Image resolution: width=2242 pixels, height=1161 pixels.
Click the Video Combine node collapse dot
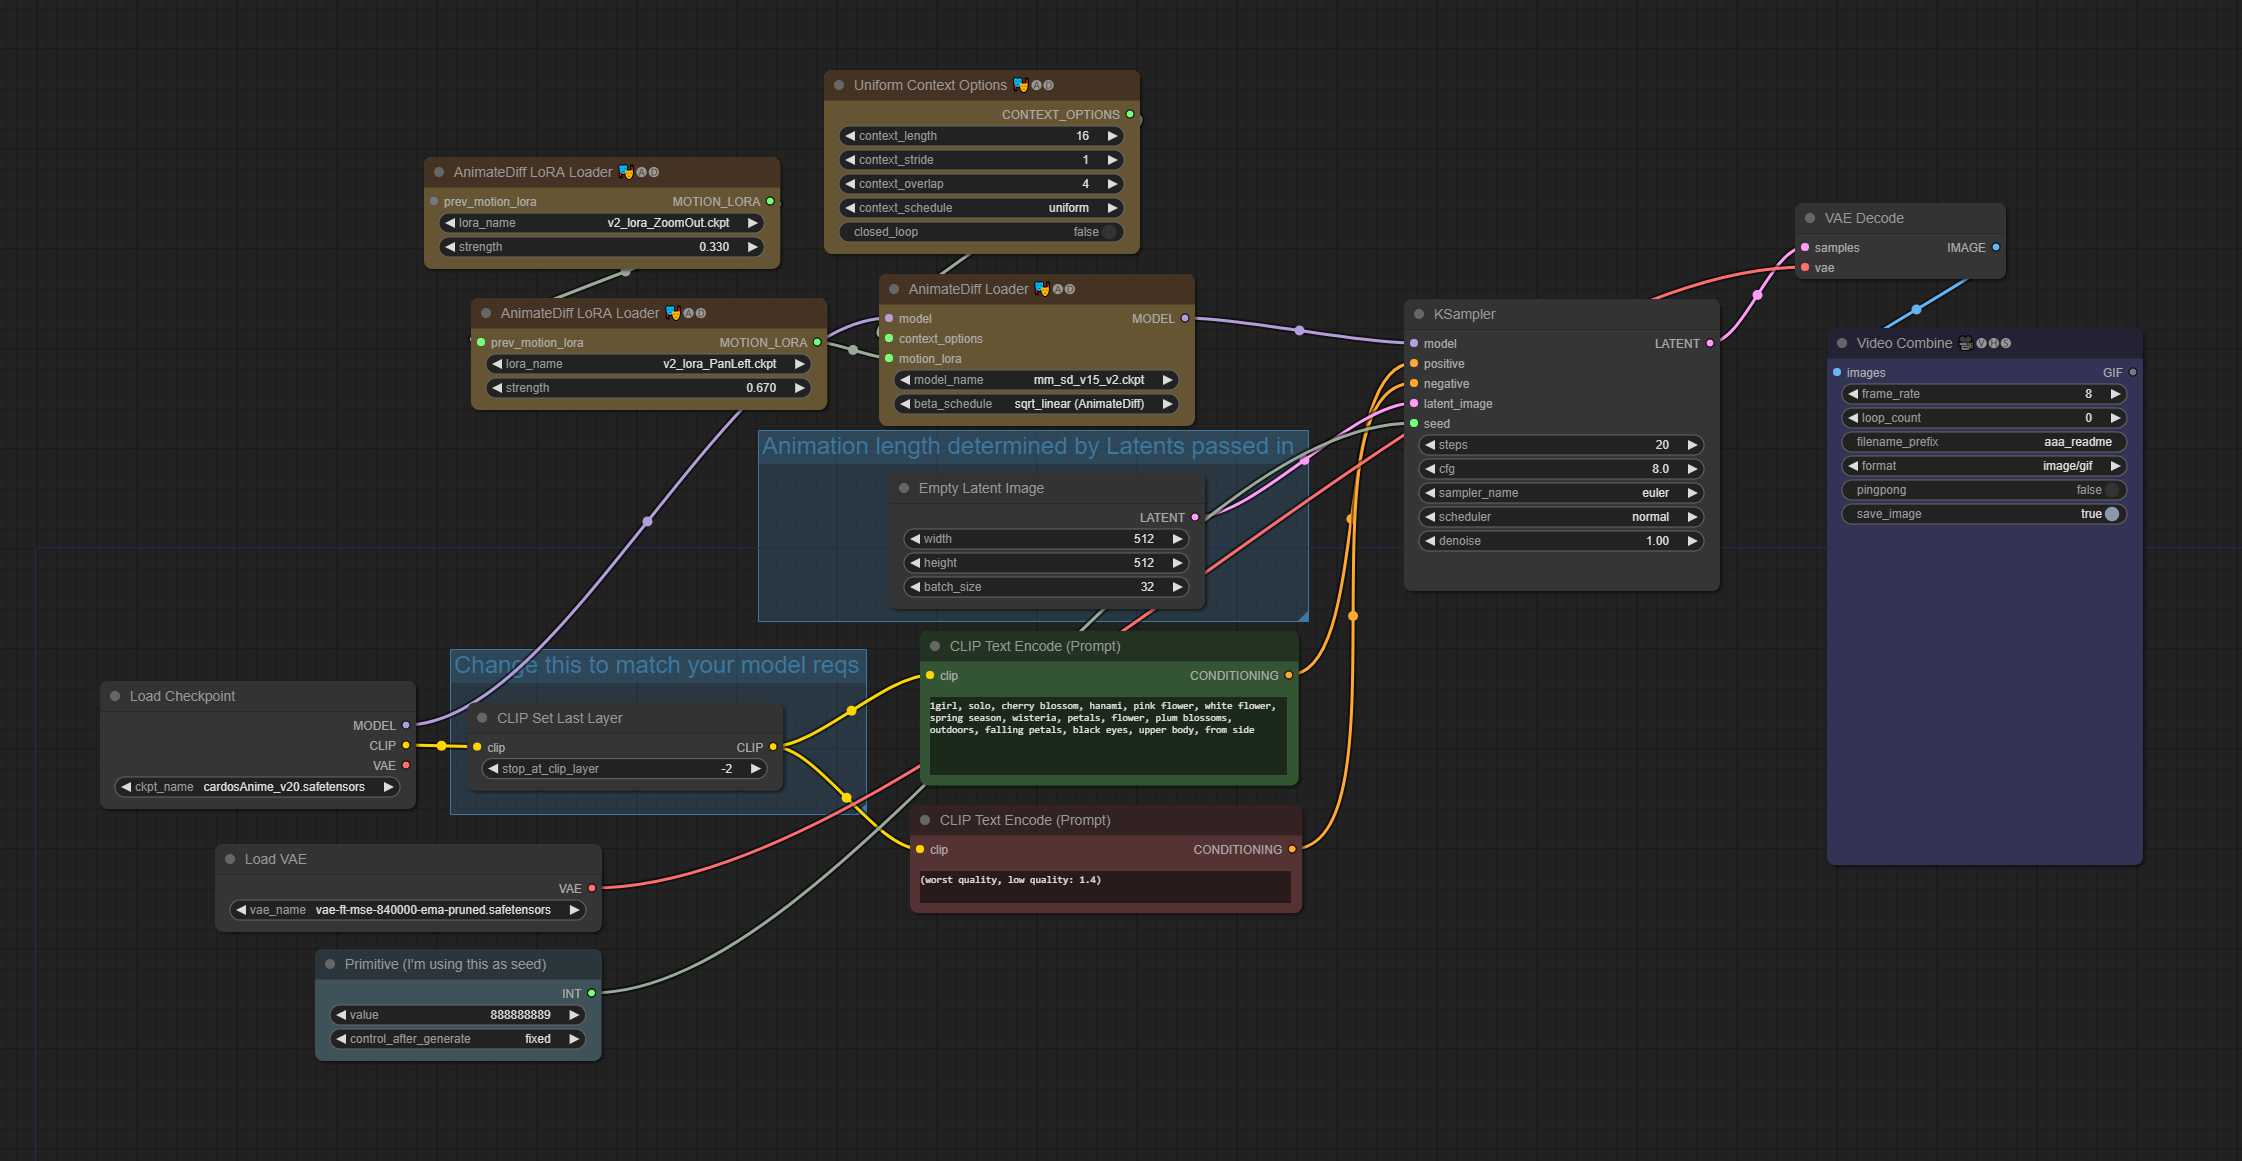coord(1841,343)
